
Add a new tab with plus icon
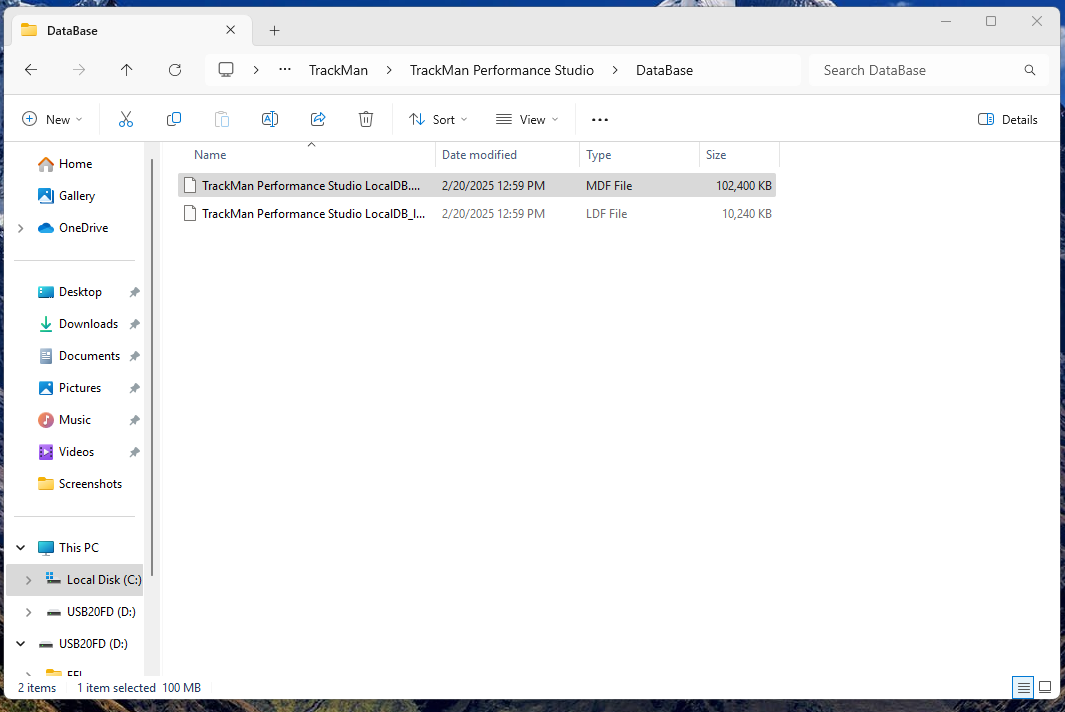point(274,31)
